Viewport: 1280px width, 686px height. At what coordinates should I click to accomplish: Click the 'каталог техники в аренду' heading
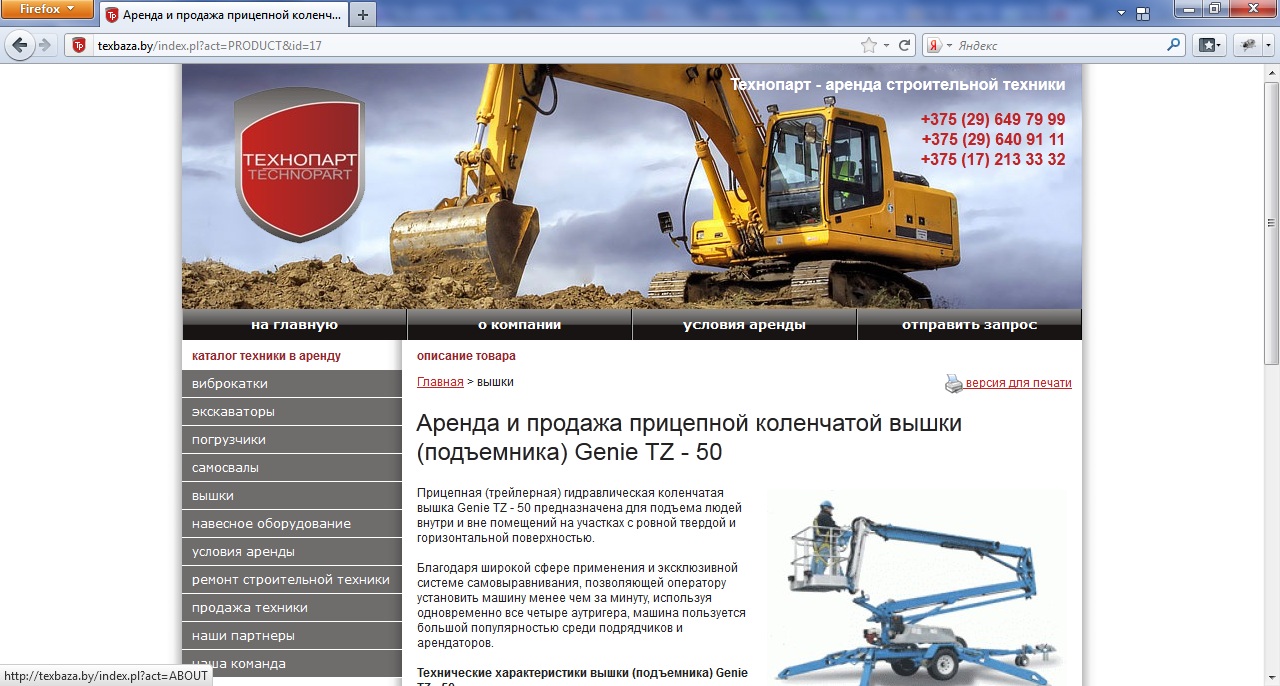point(266,356)
